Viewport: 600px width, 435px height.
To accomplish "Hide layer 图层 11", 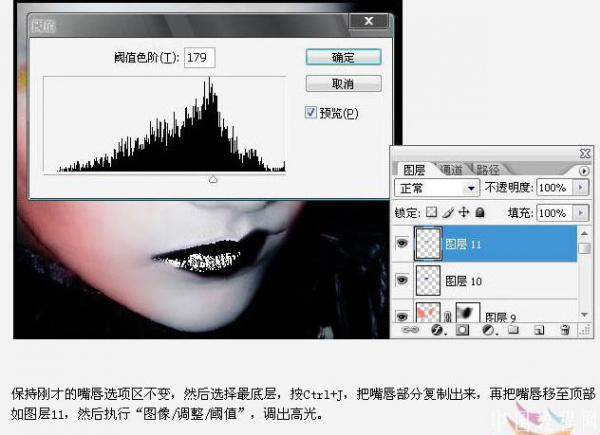I will (402, 243).
